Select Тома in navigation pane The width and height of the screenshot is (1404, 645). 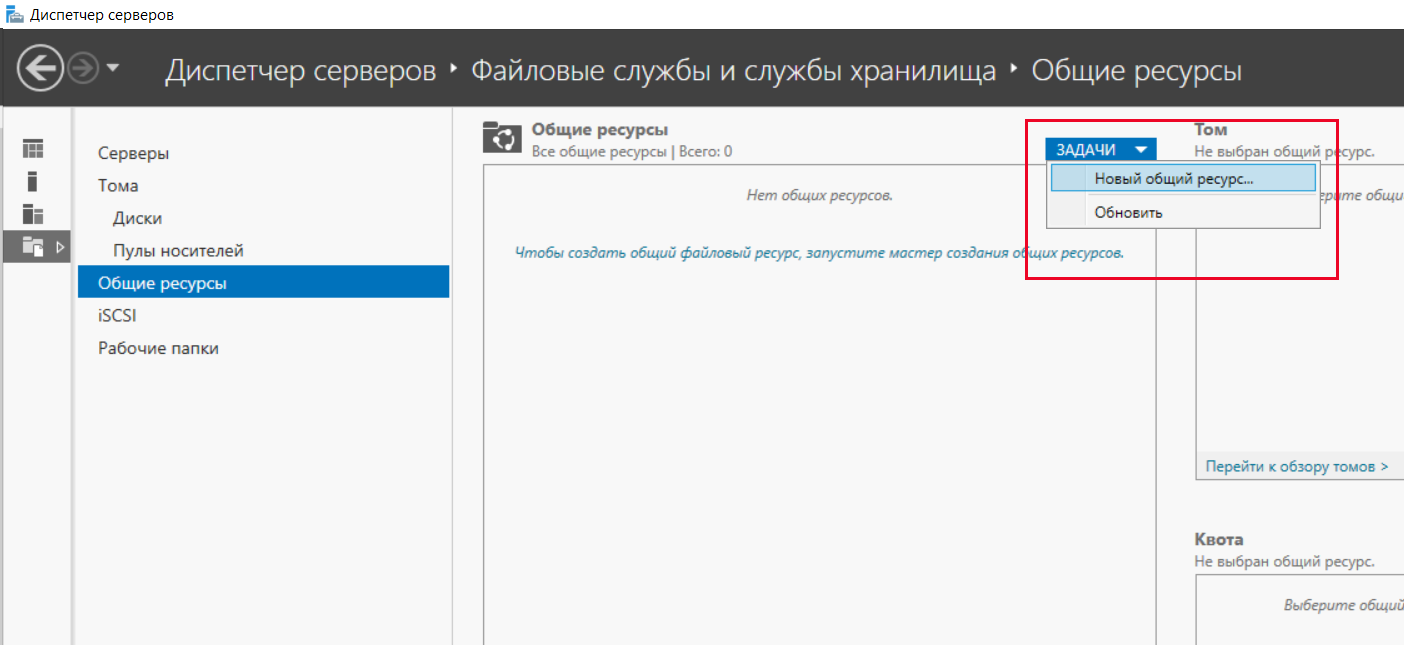118,185
